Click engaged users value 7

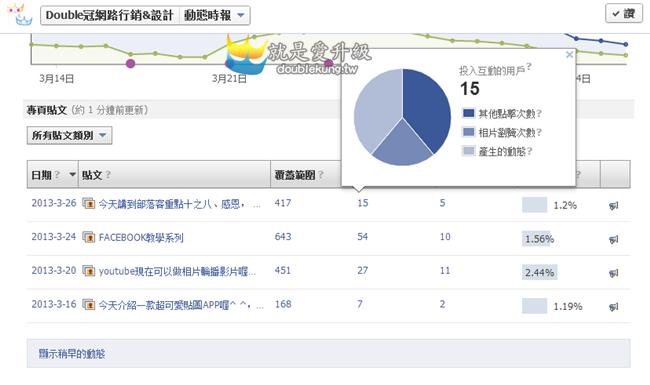(360, 304)
